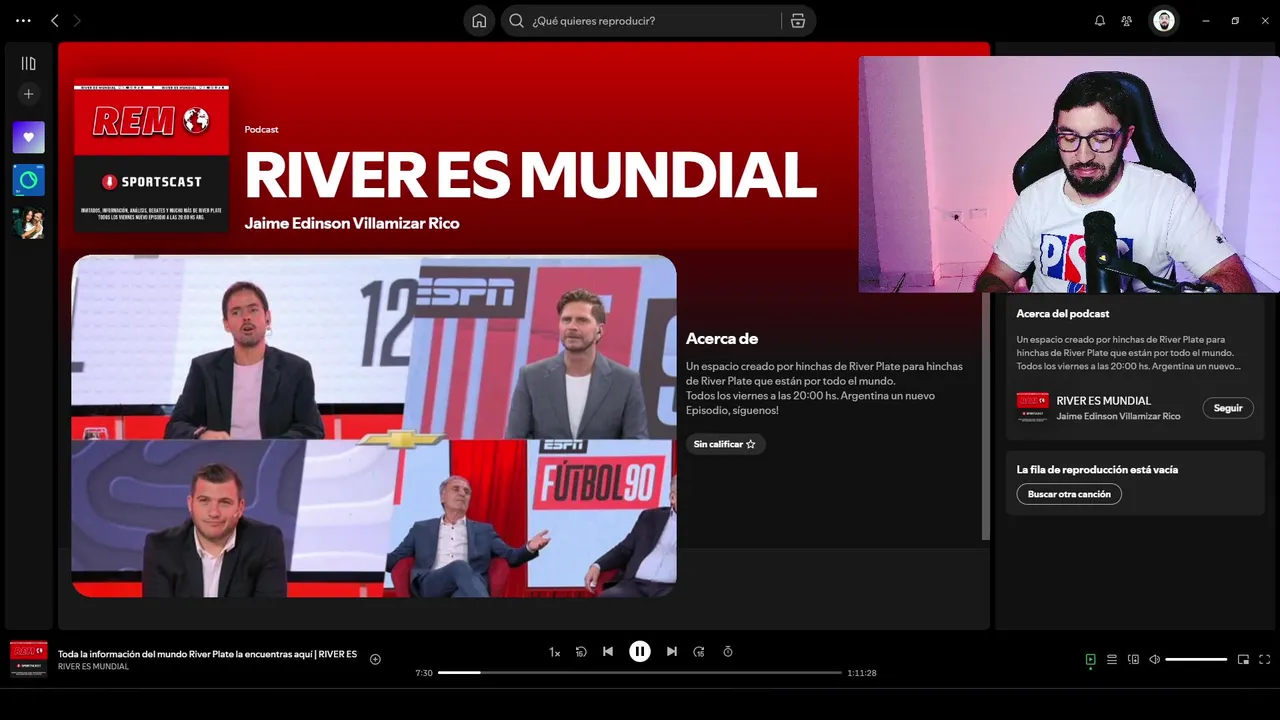1280x720 pixels.
Task: Rate the podcast via Sin calificar
Action: click(x=725, y=444)
